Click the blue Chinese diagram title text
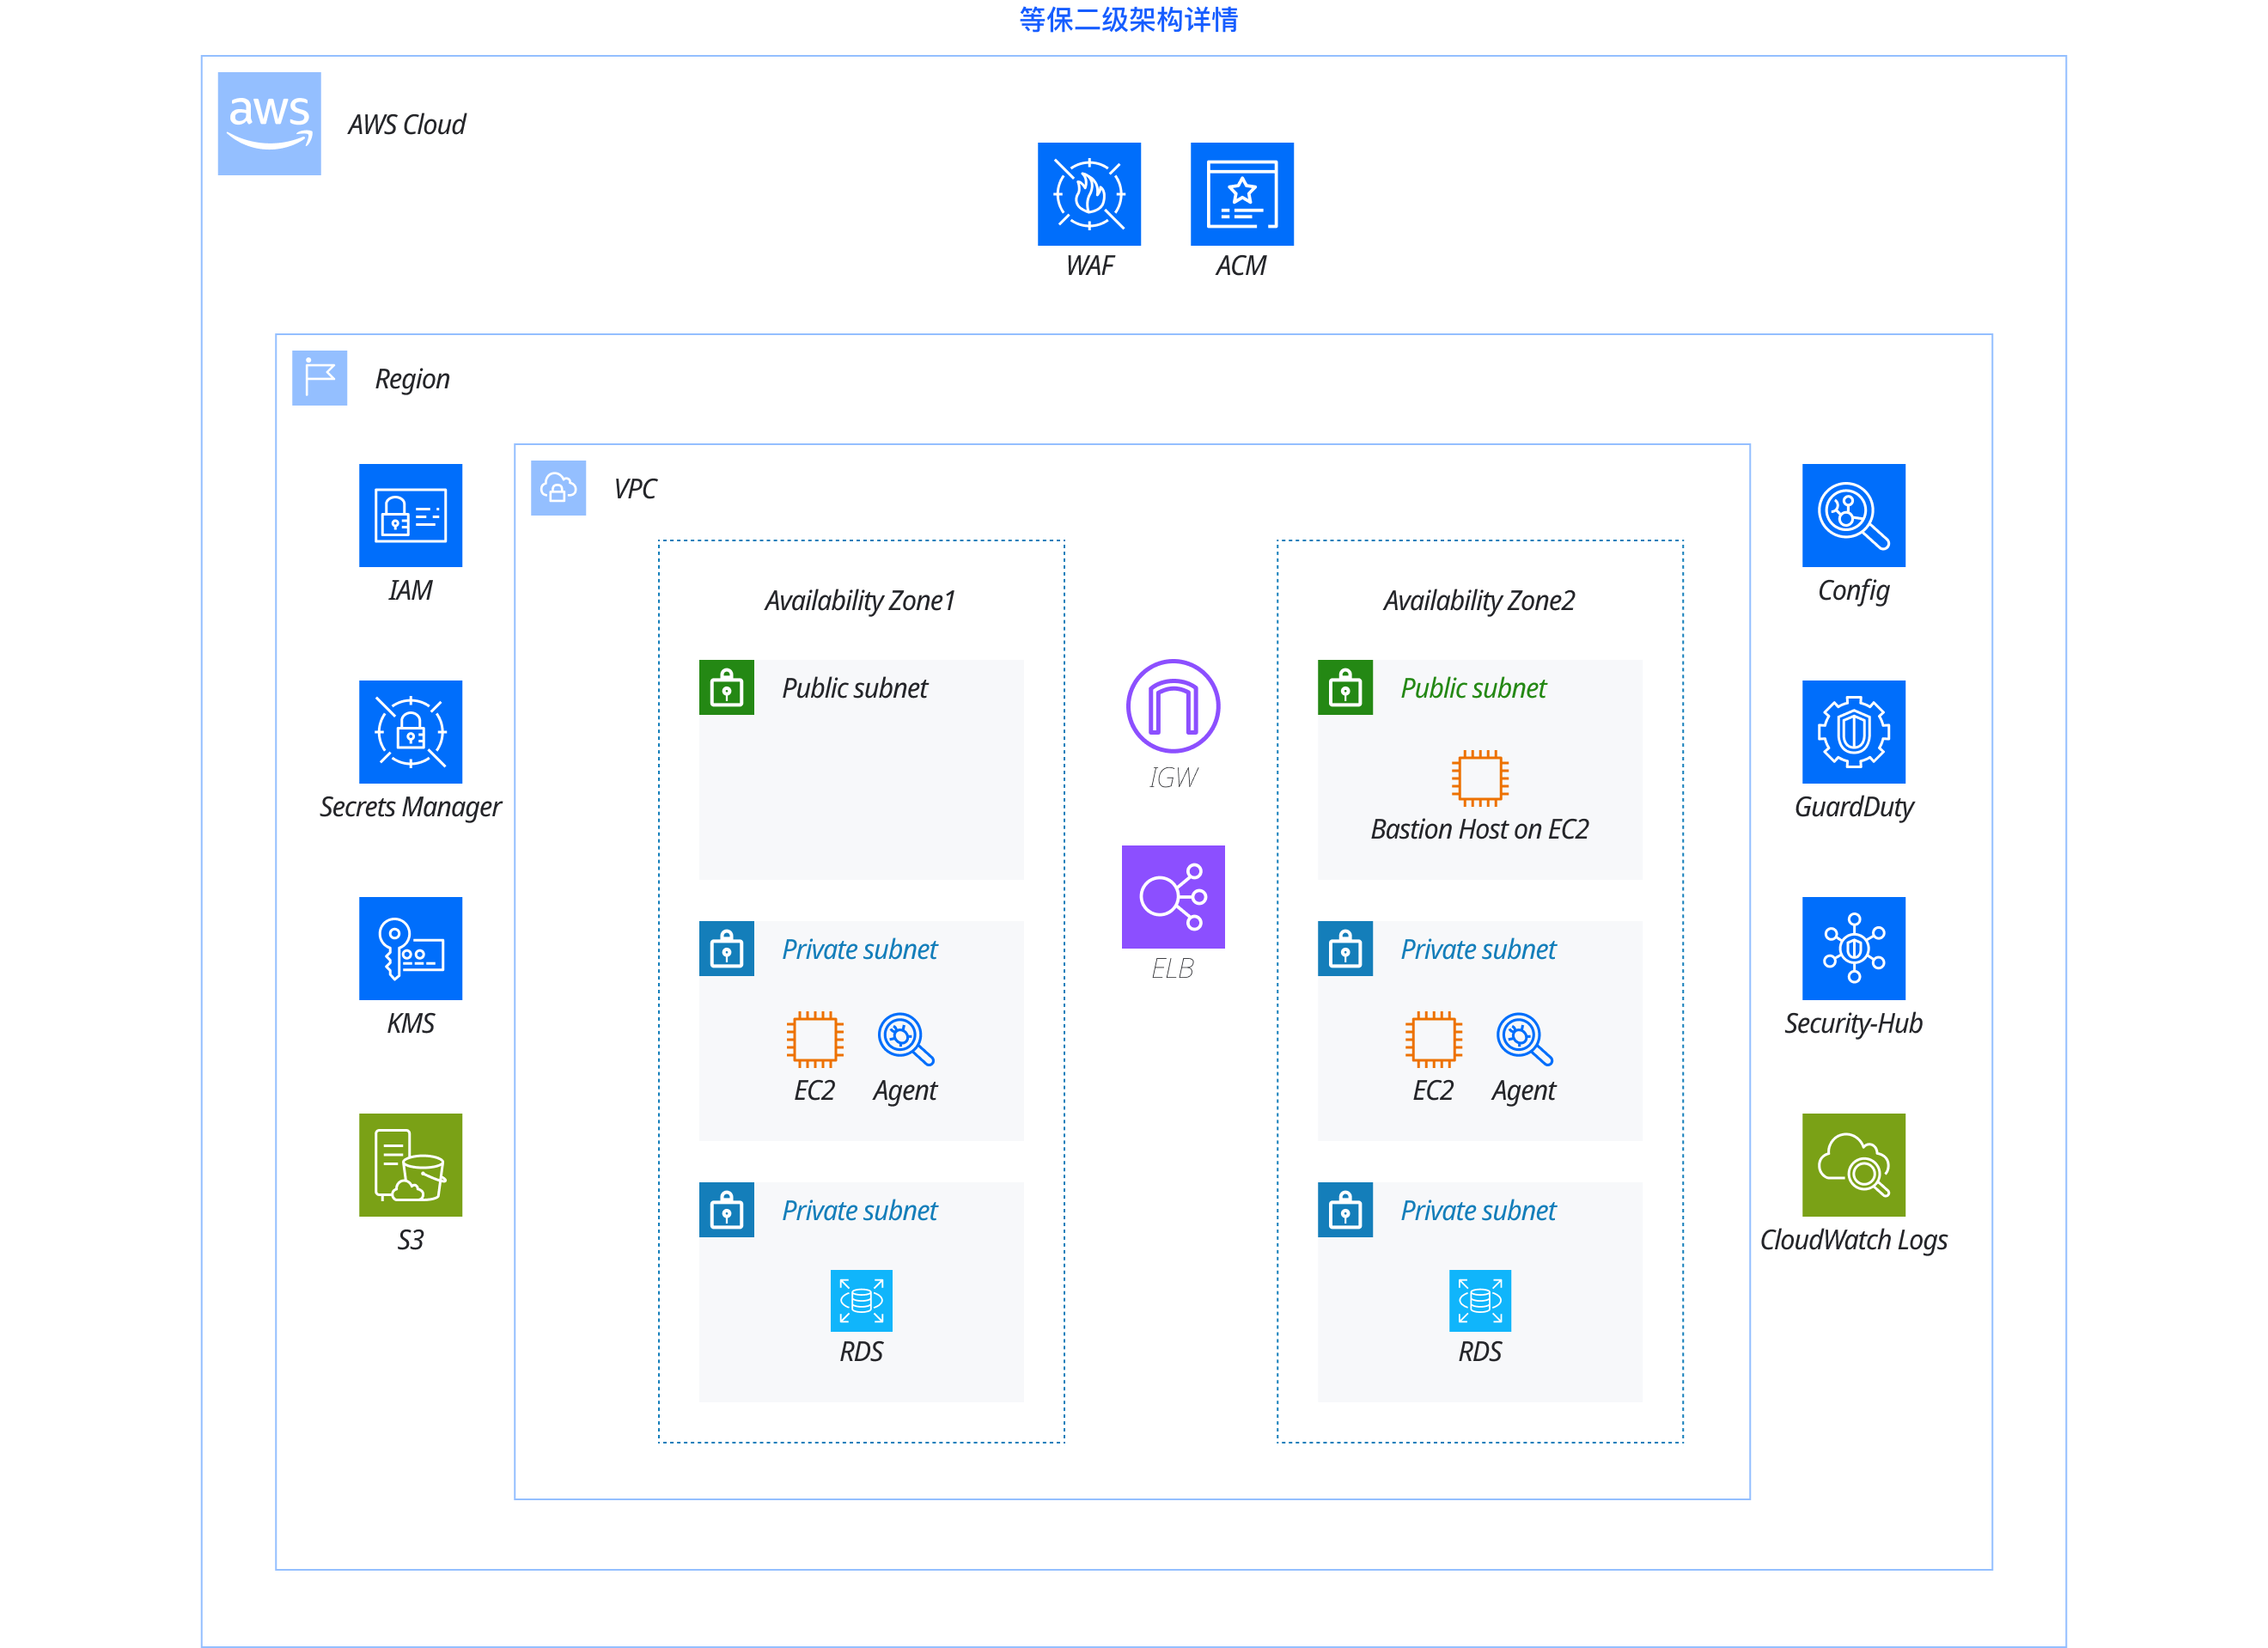2268x1648 pixels. 1128,19
